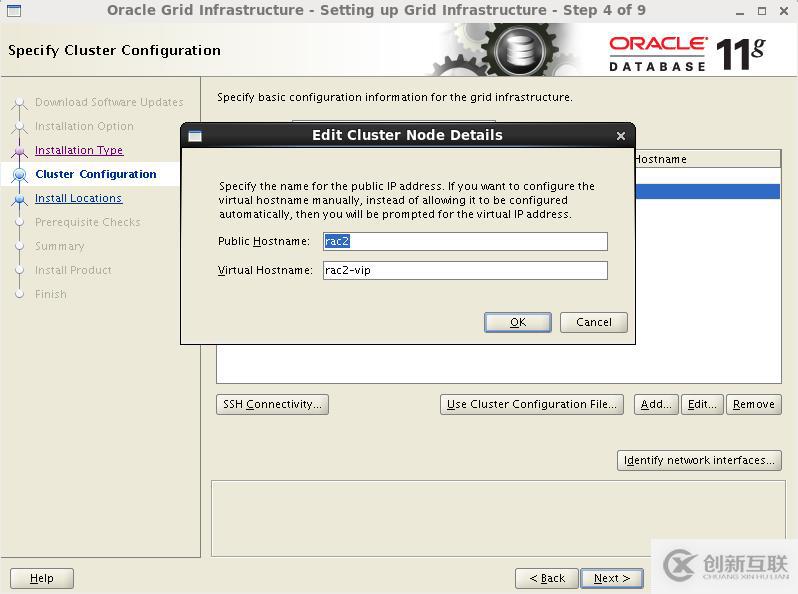Click Finish step text
The height and width of the screenshot is (594, 798).
(x=50, y=294)
